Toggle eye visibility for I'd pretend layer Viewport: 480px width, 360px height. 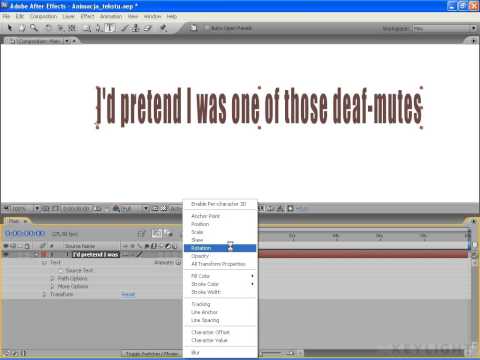[6, 254]
